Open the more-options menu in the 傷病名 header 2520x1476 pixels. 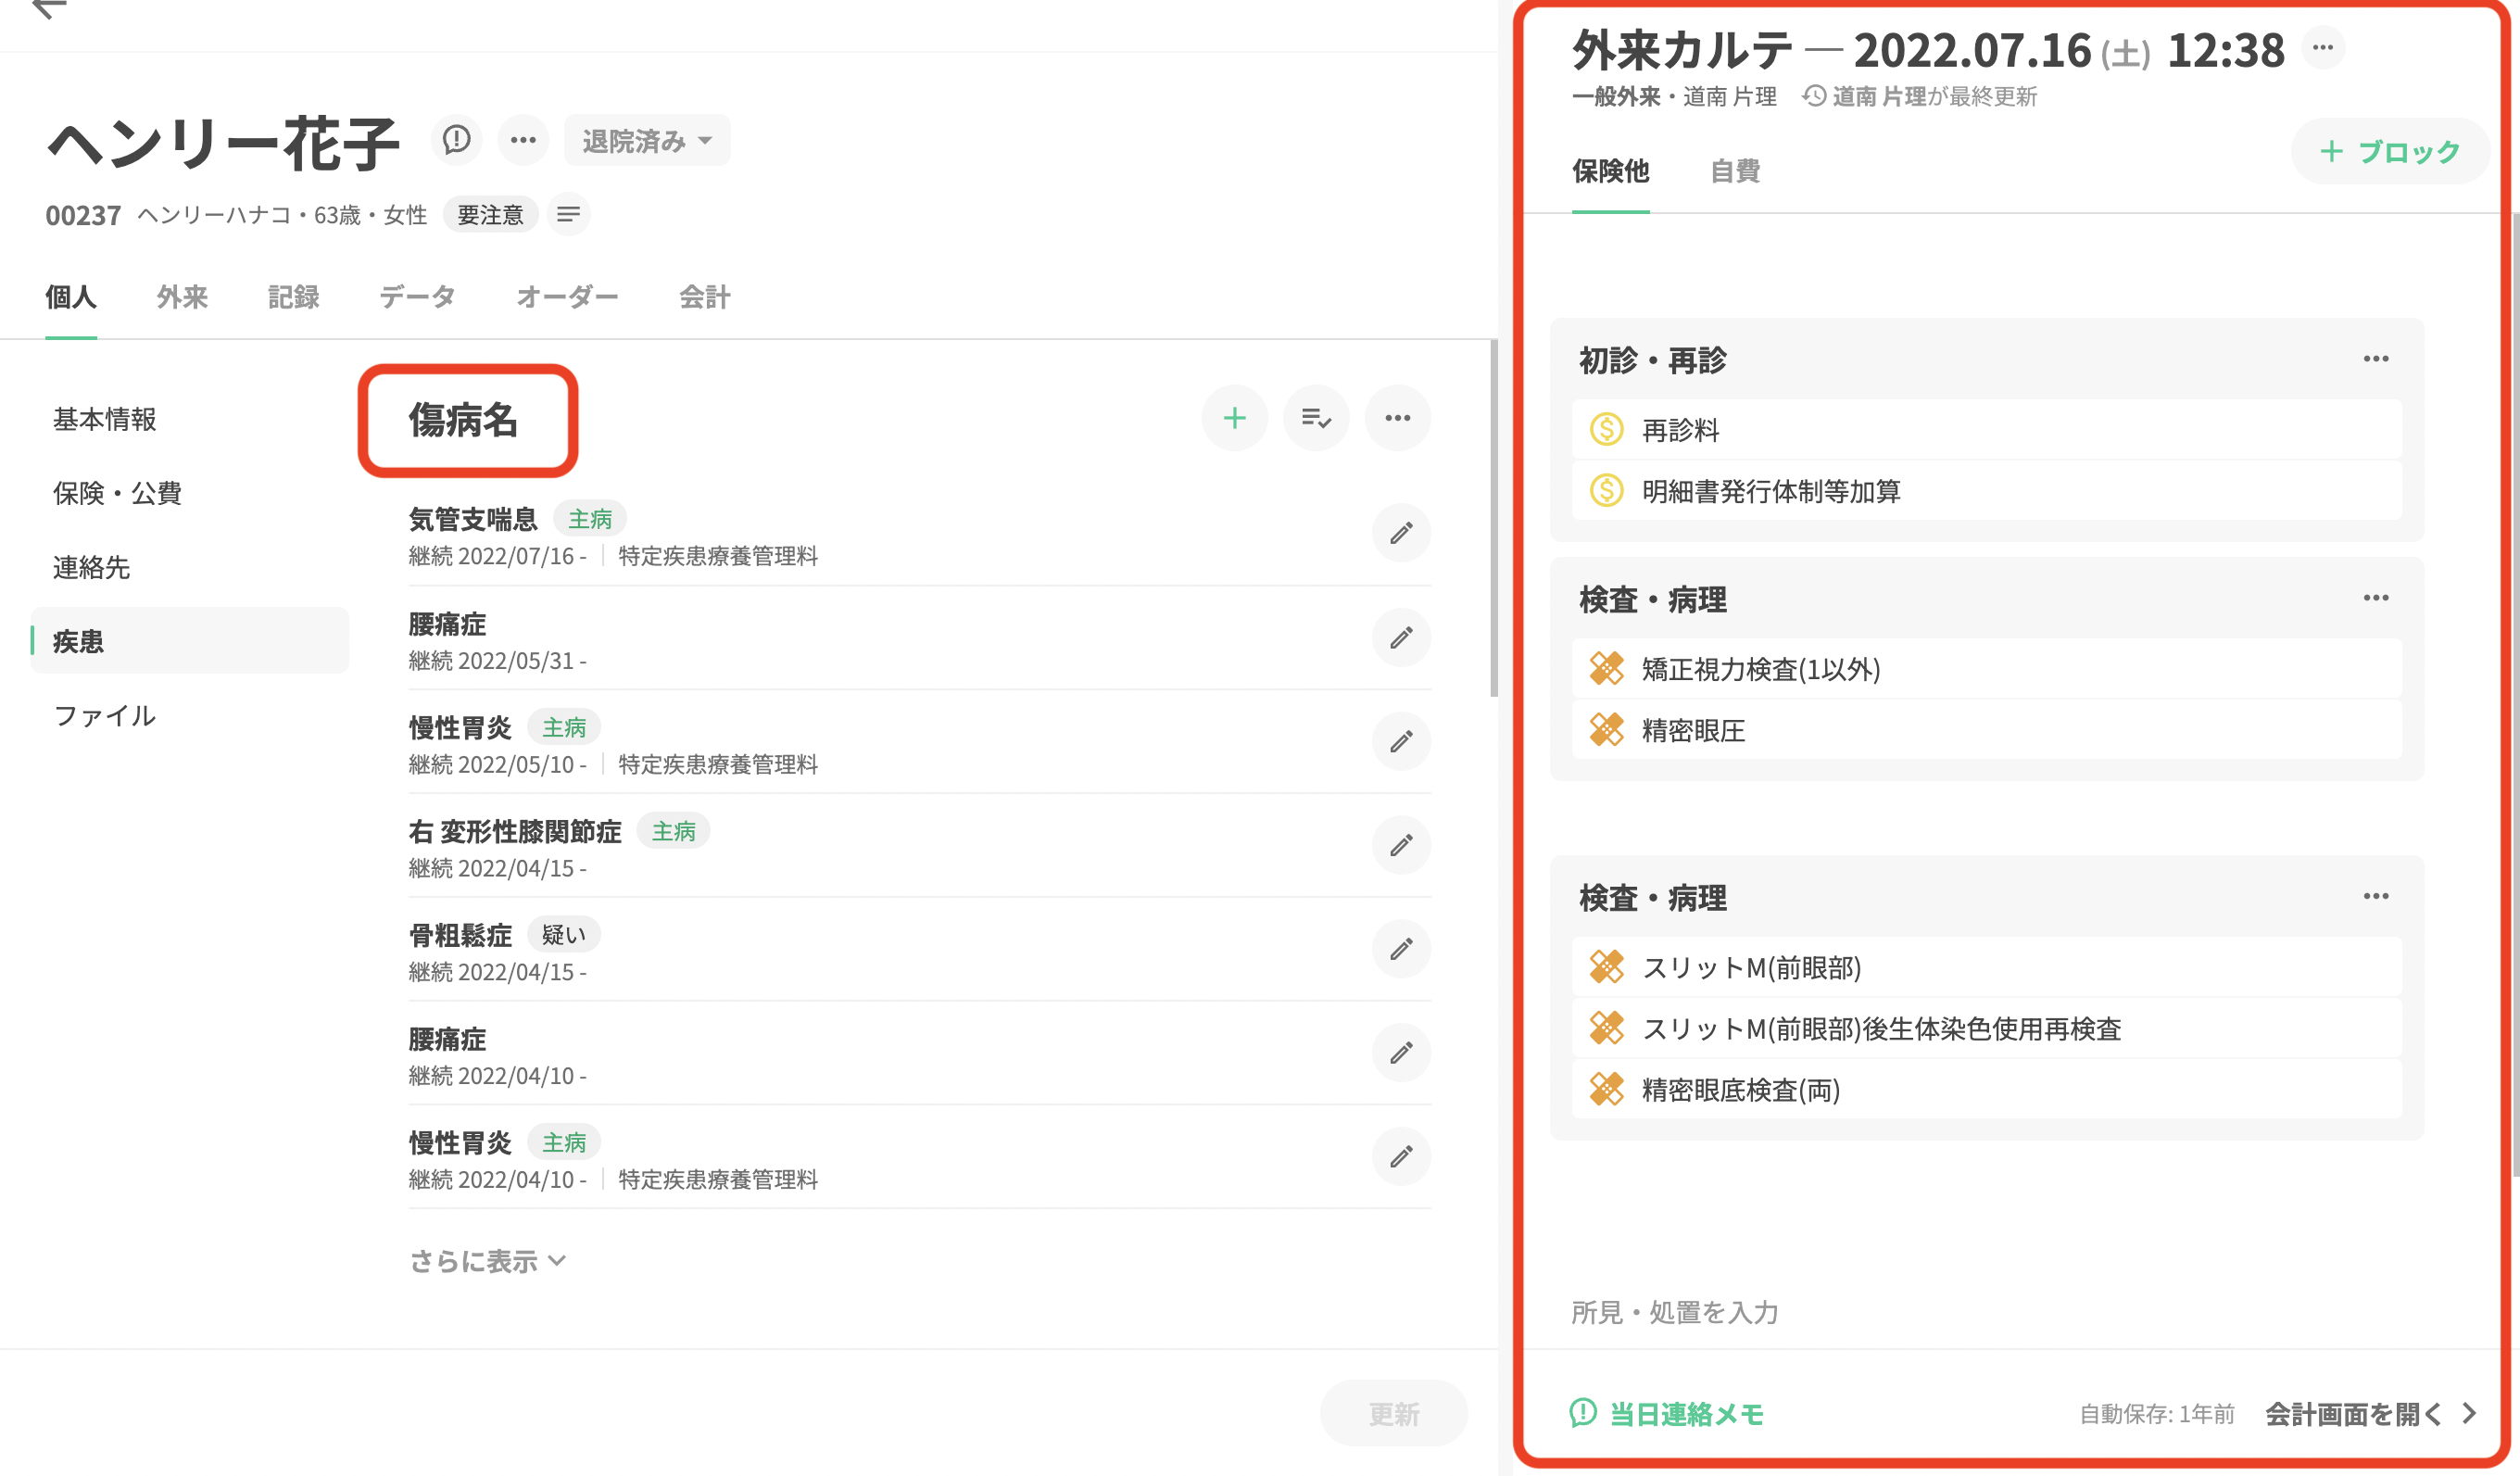pyautogui.click(x=1397, y=418)
